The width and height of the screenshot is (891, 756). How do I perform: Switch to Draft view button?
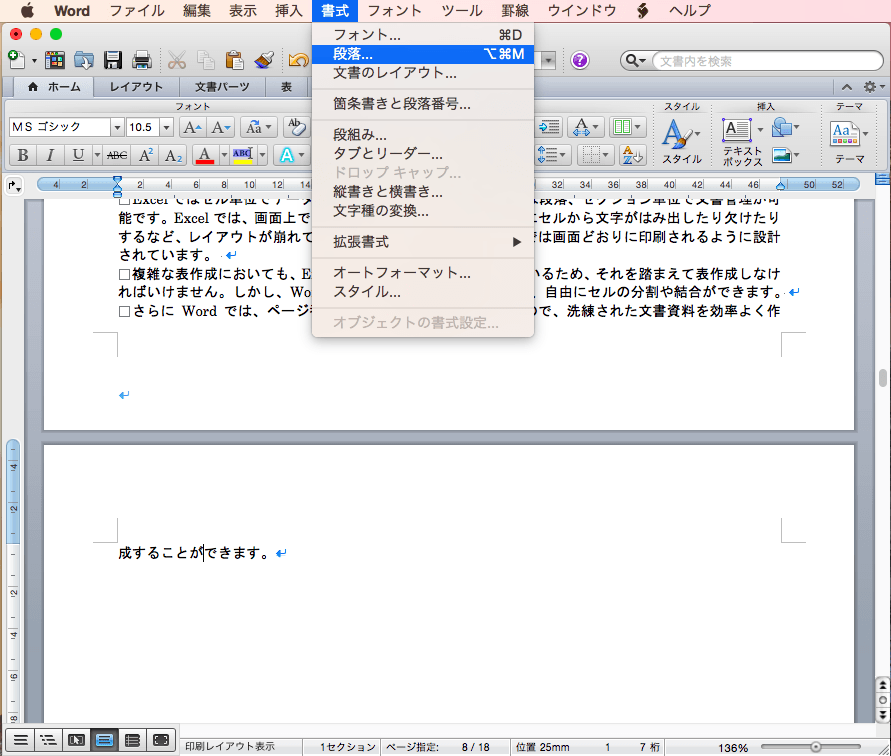click(20, 740)
